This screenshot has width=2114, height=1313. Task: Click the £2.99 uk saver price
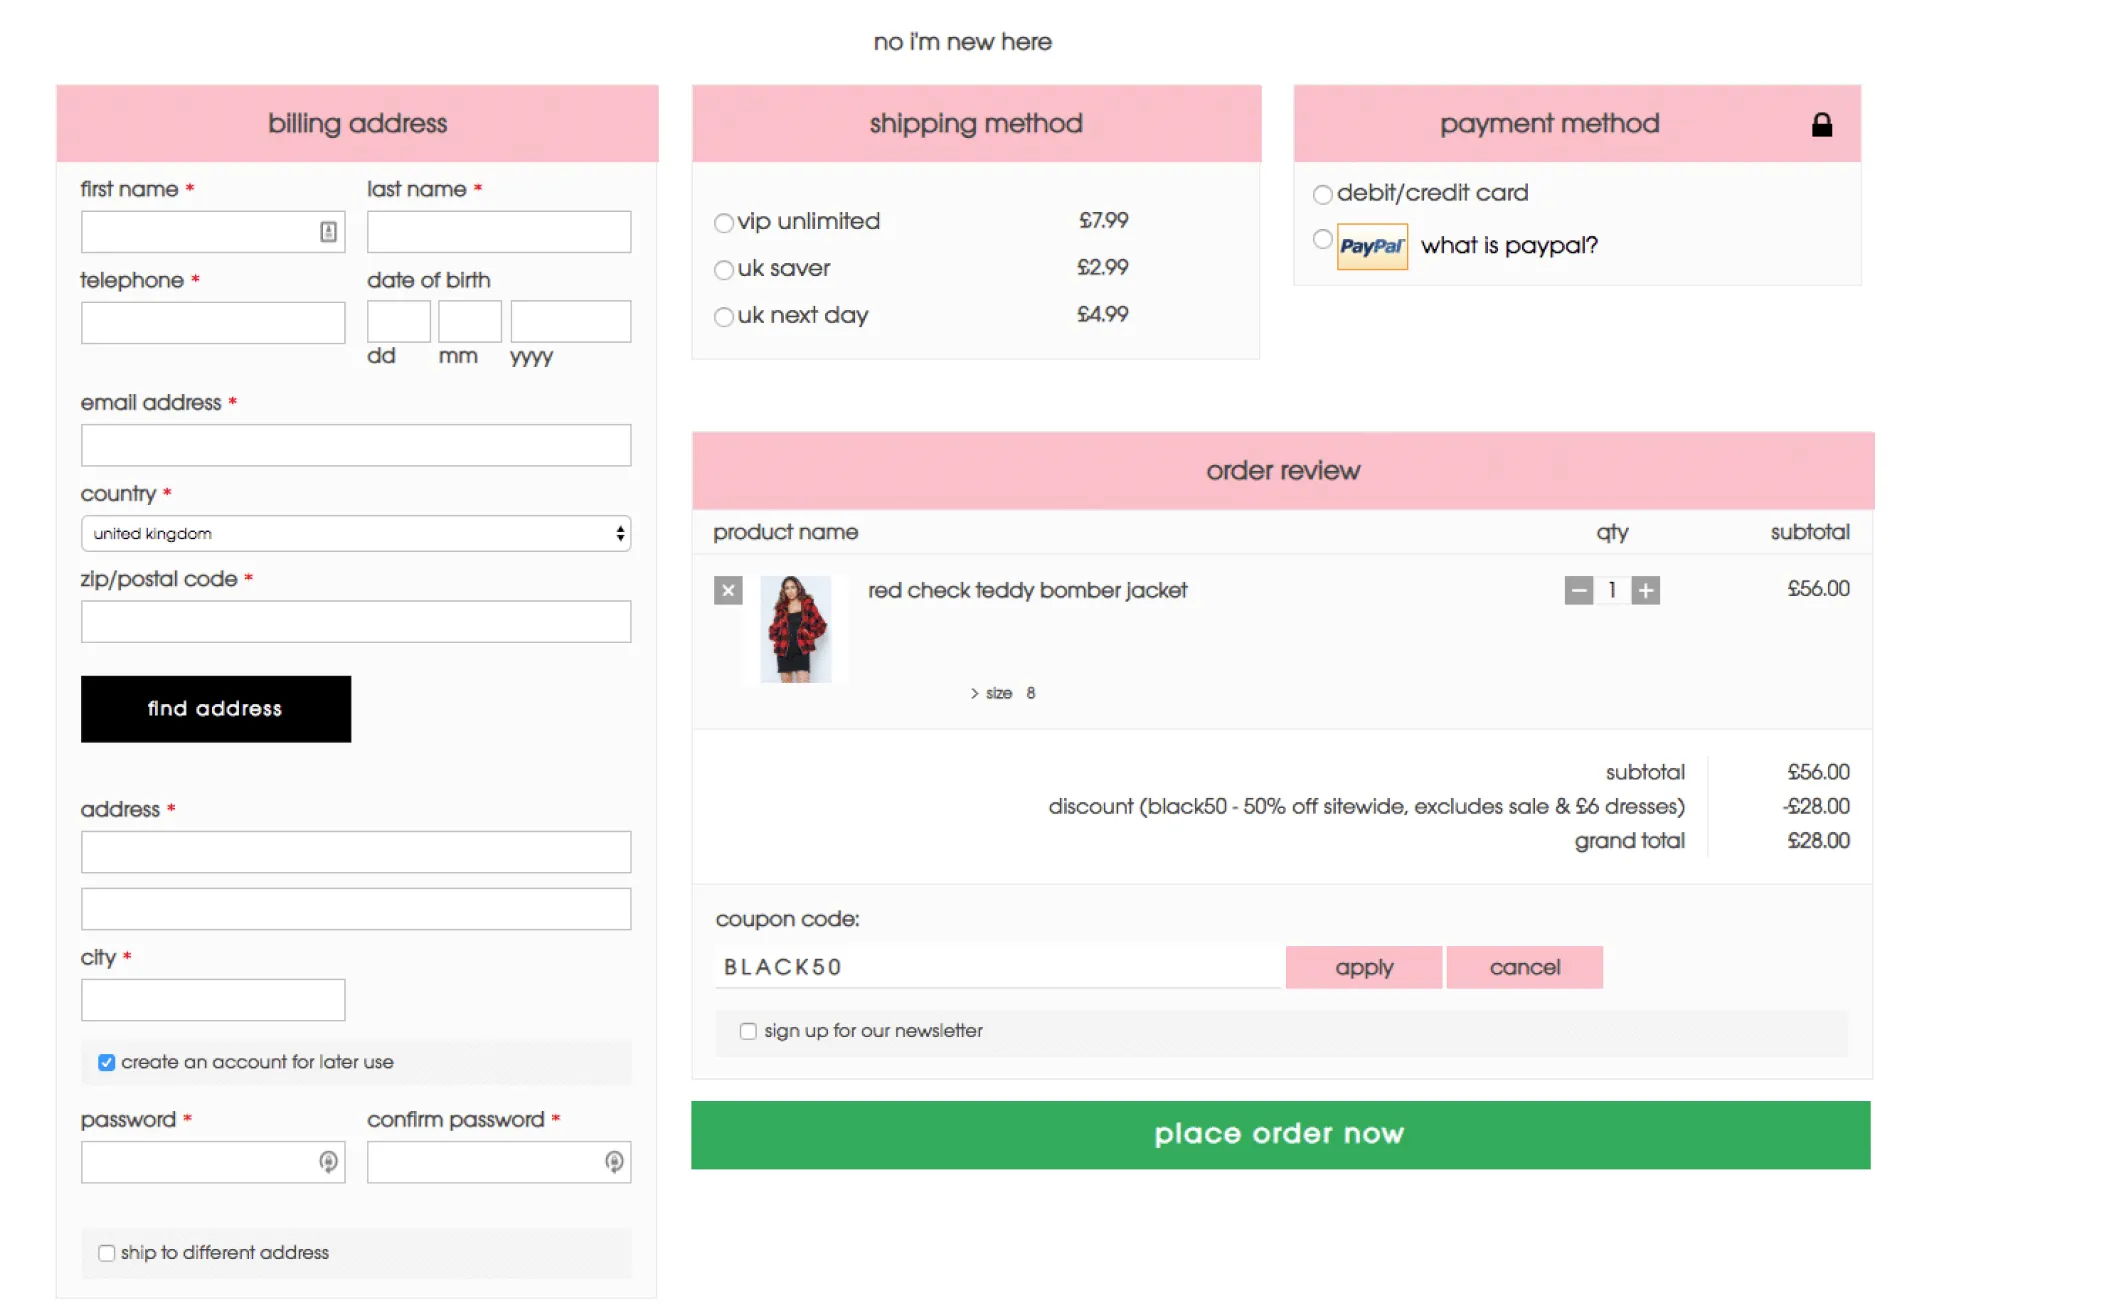(1102, 268)
